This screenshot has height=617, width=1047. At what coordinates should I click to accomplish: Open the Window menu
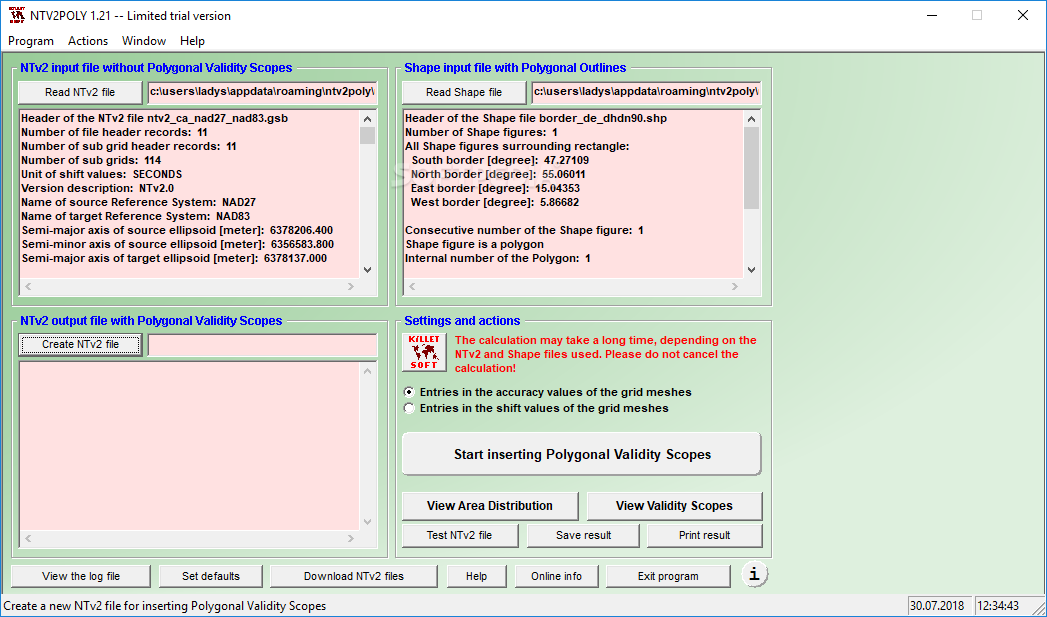coord(144,41)
